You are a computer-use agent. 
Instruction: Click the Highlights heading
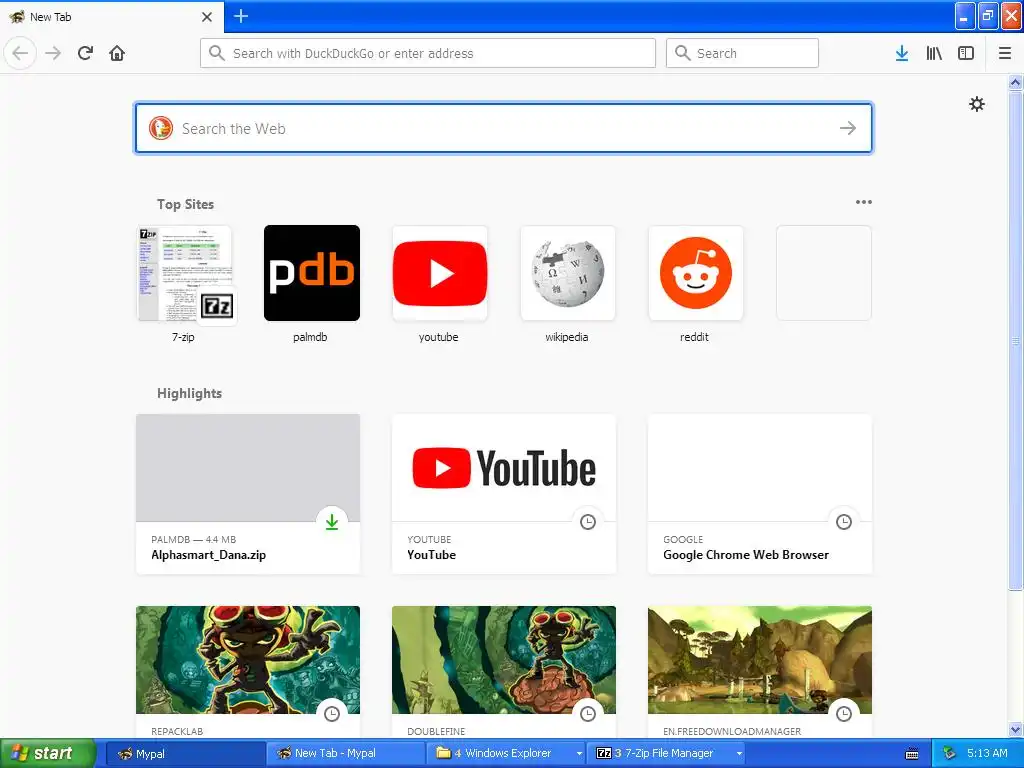coord(189,393)
